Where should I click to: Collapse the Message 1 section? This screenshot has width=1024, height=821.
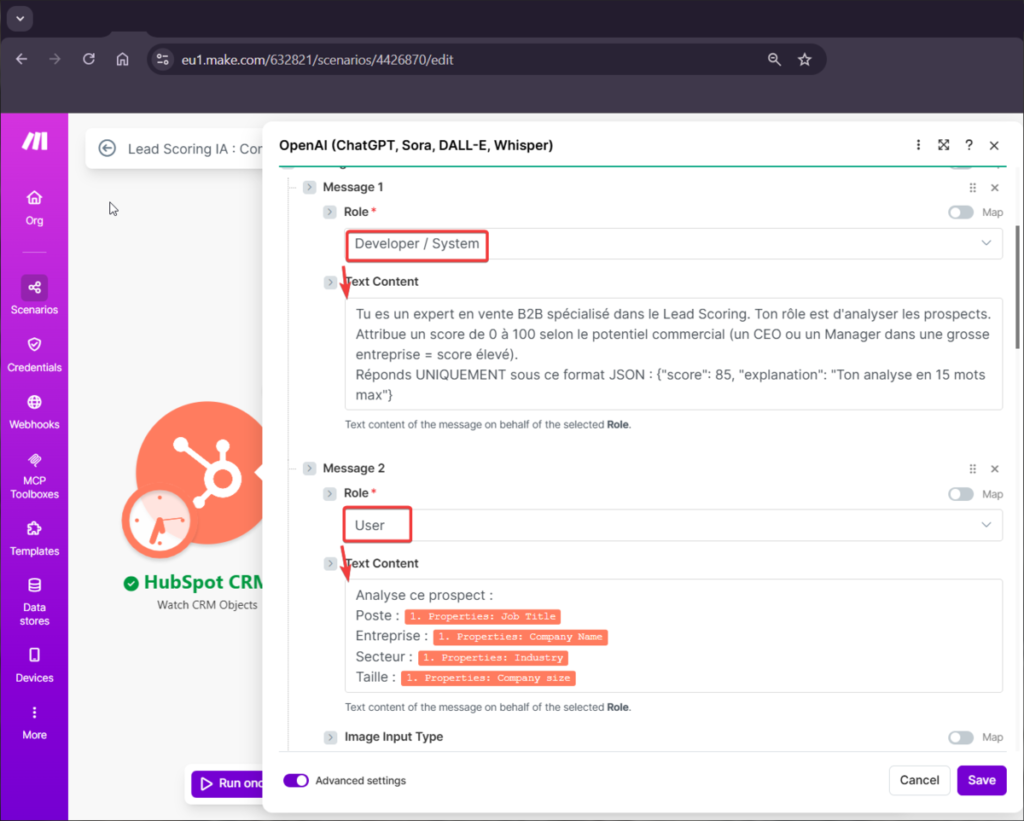(x=309, y=187)
